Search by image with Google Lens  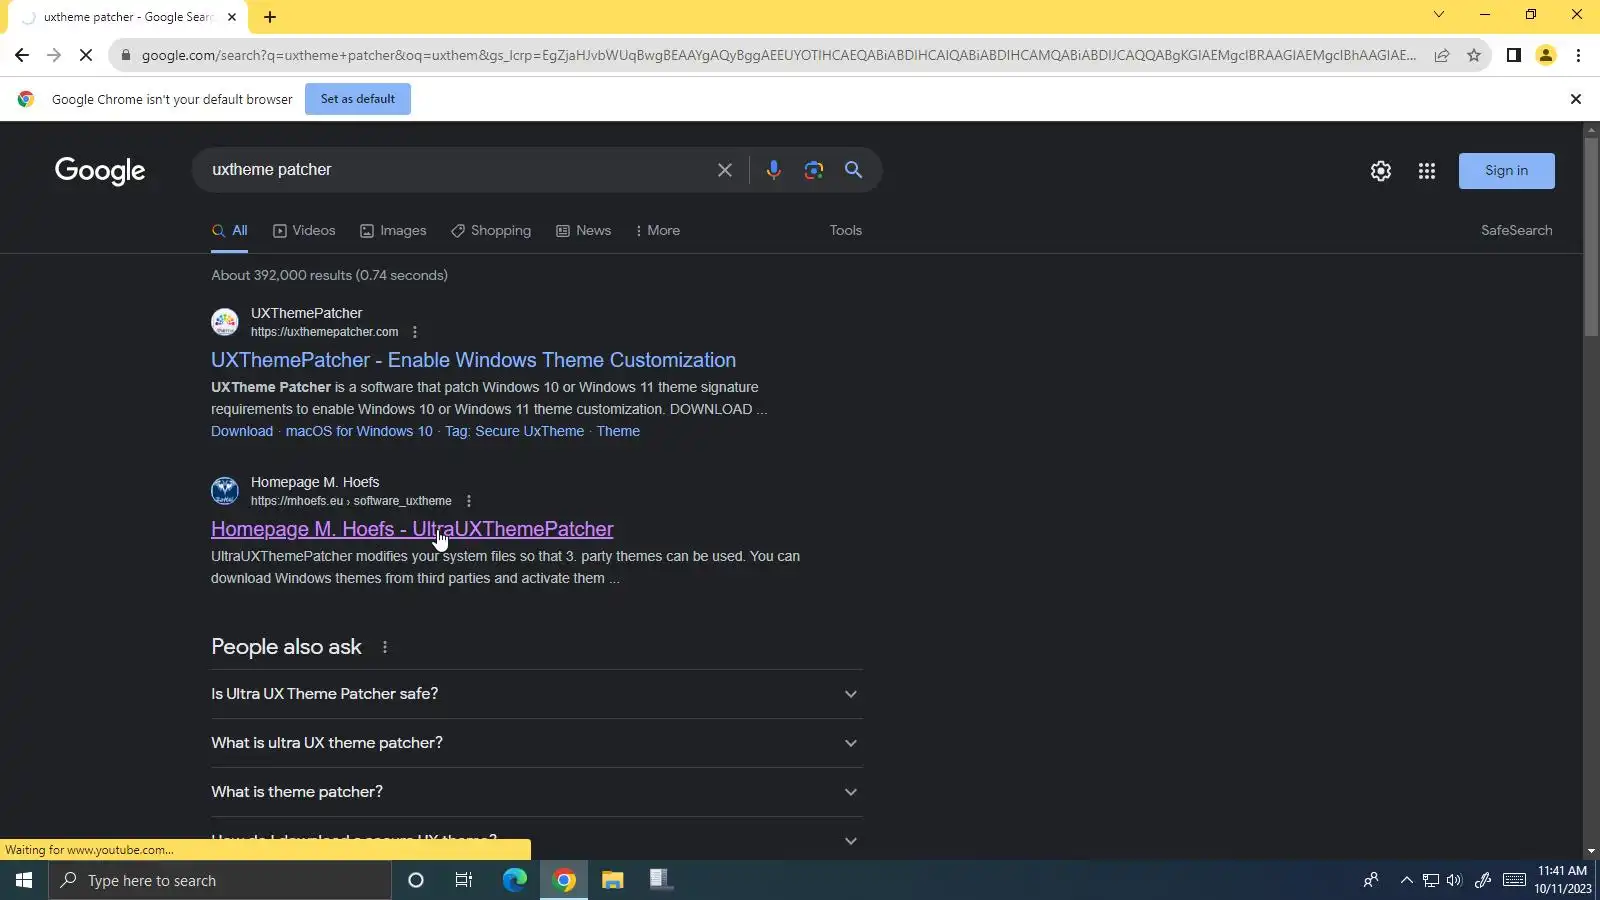(814, 170)
